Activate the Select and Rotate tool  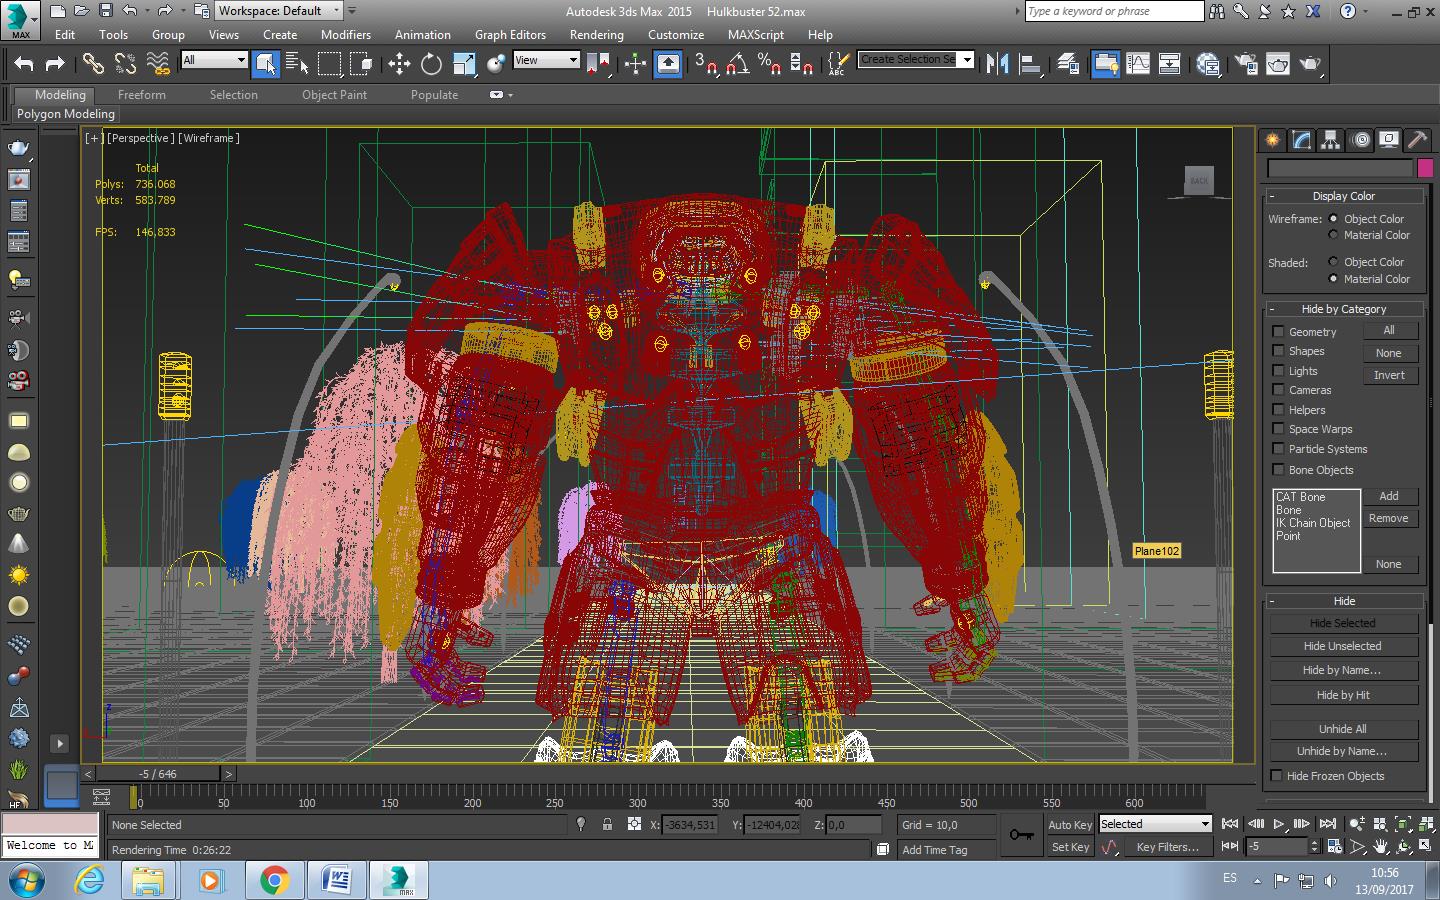pyautogui.click(x=431, y=64)
